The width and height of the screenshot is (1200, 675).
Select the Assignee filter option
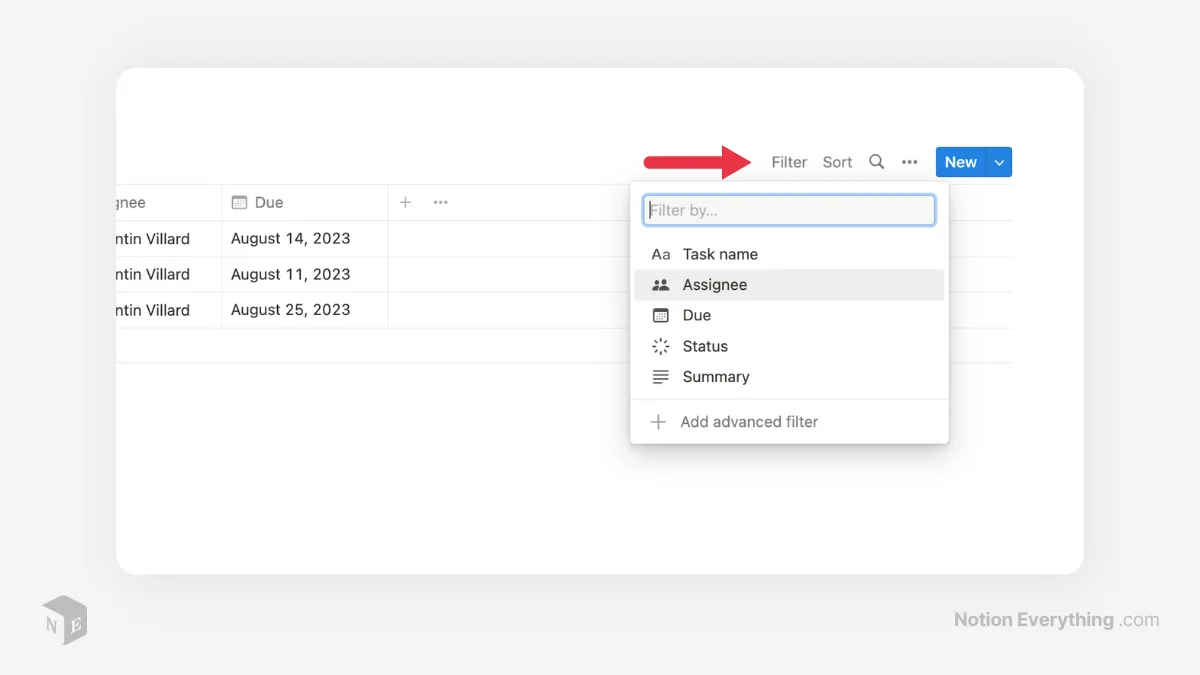click(x=714, y=285)
